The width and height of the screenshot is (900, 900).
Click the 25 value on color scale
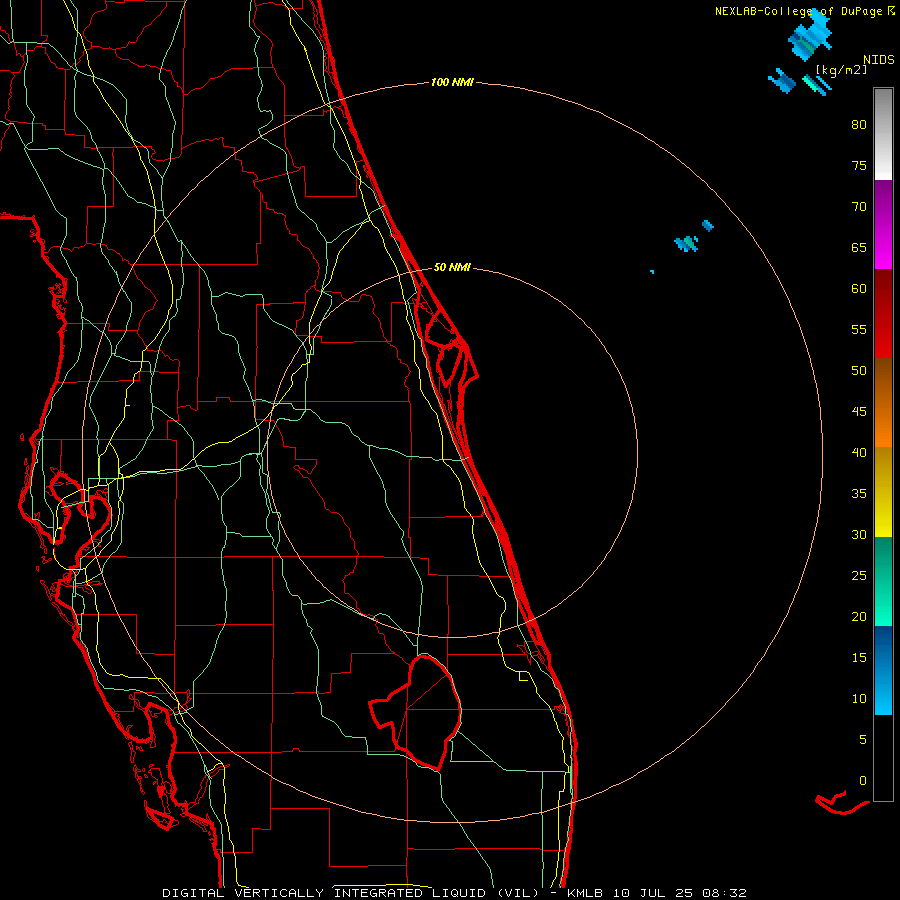[x=859, y=576]
